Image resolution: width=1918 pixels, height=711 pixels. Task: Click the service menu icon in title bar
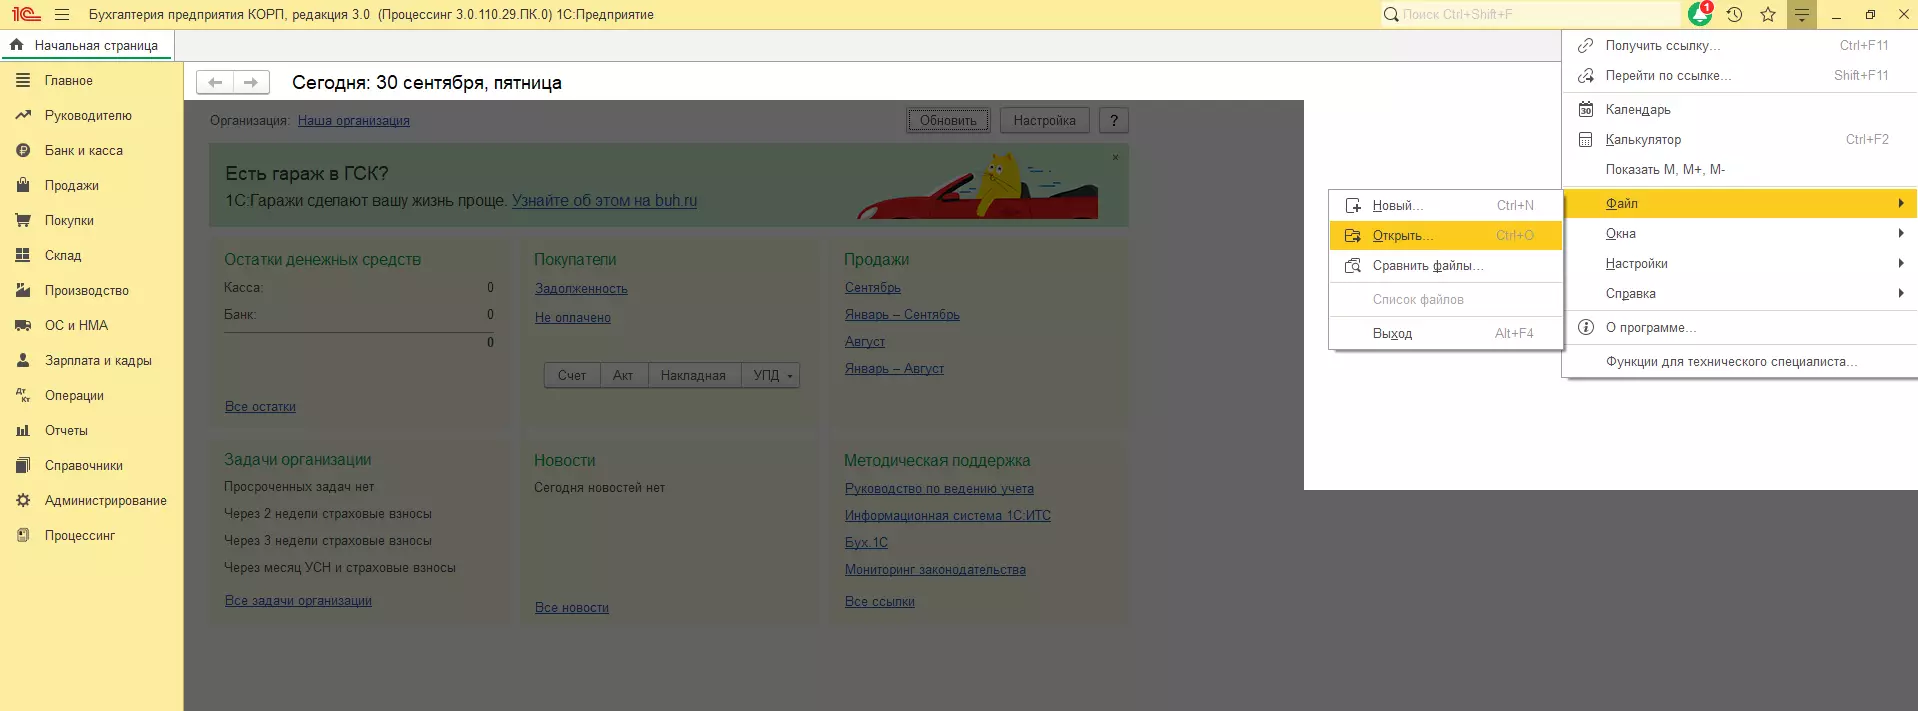[x=1802, y=15]
